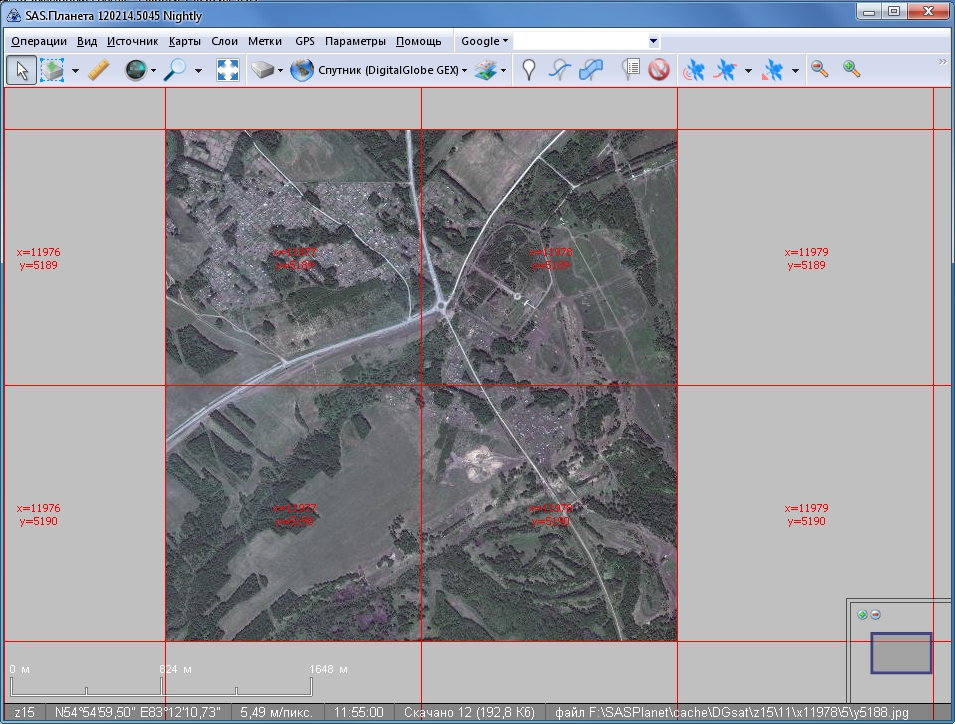Click the magnifier zoom tool icon

pos(176,70)
